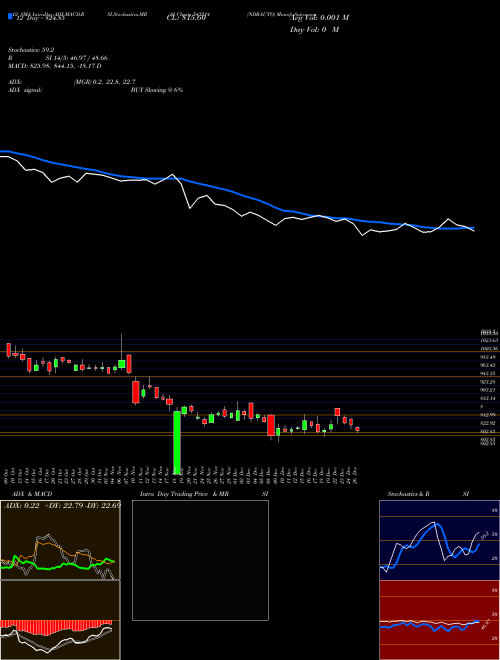This screenshot has height=660, width=500.
Task: Click the 983.49 price axis label
Action: click(487, 357)
